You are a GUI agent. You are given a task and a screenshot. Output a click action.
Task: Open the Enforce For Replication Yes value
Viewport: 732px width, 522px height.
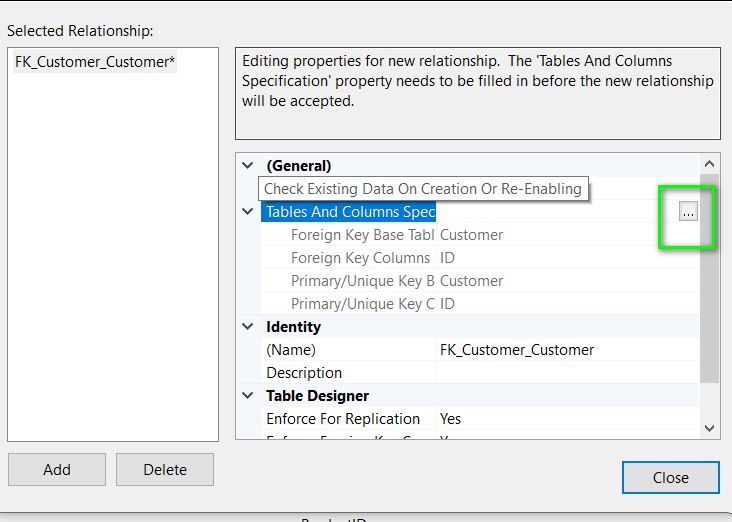click(x=566, y=419)
